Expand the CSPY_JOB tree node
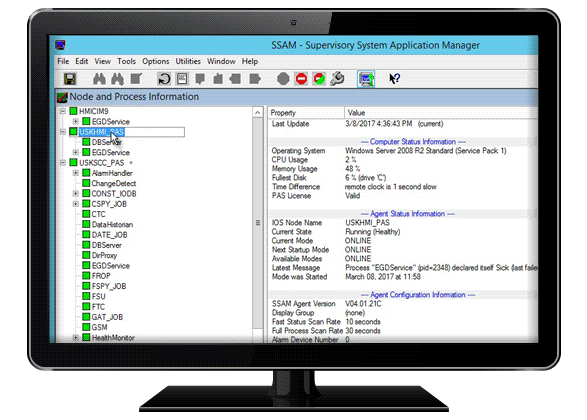Viewport: 587px width, 420px height. [x=76, y=204]
